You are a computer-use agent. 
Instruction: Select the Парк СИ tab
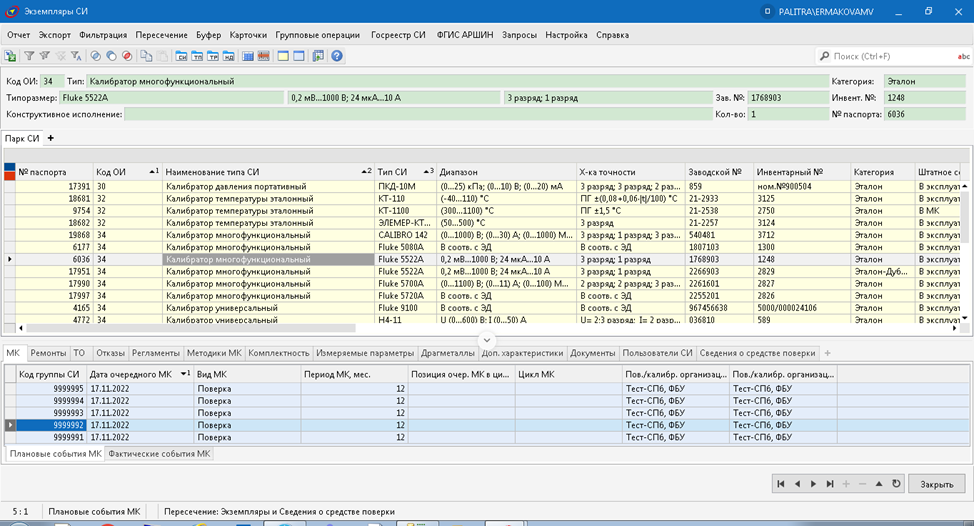22,138
